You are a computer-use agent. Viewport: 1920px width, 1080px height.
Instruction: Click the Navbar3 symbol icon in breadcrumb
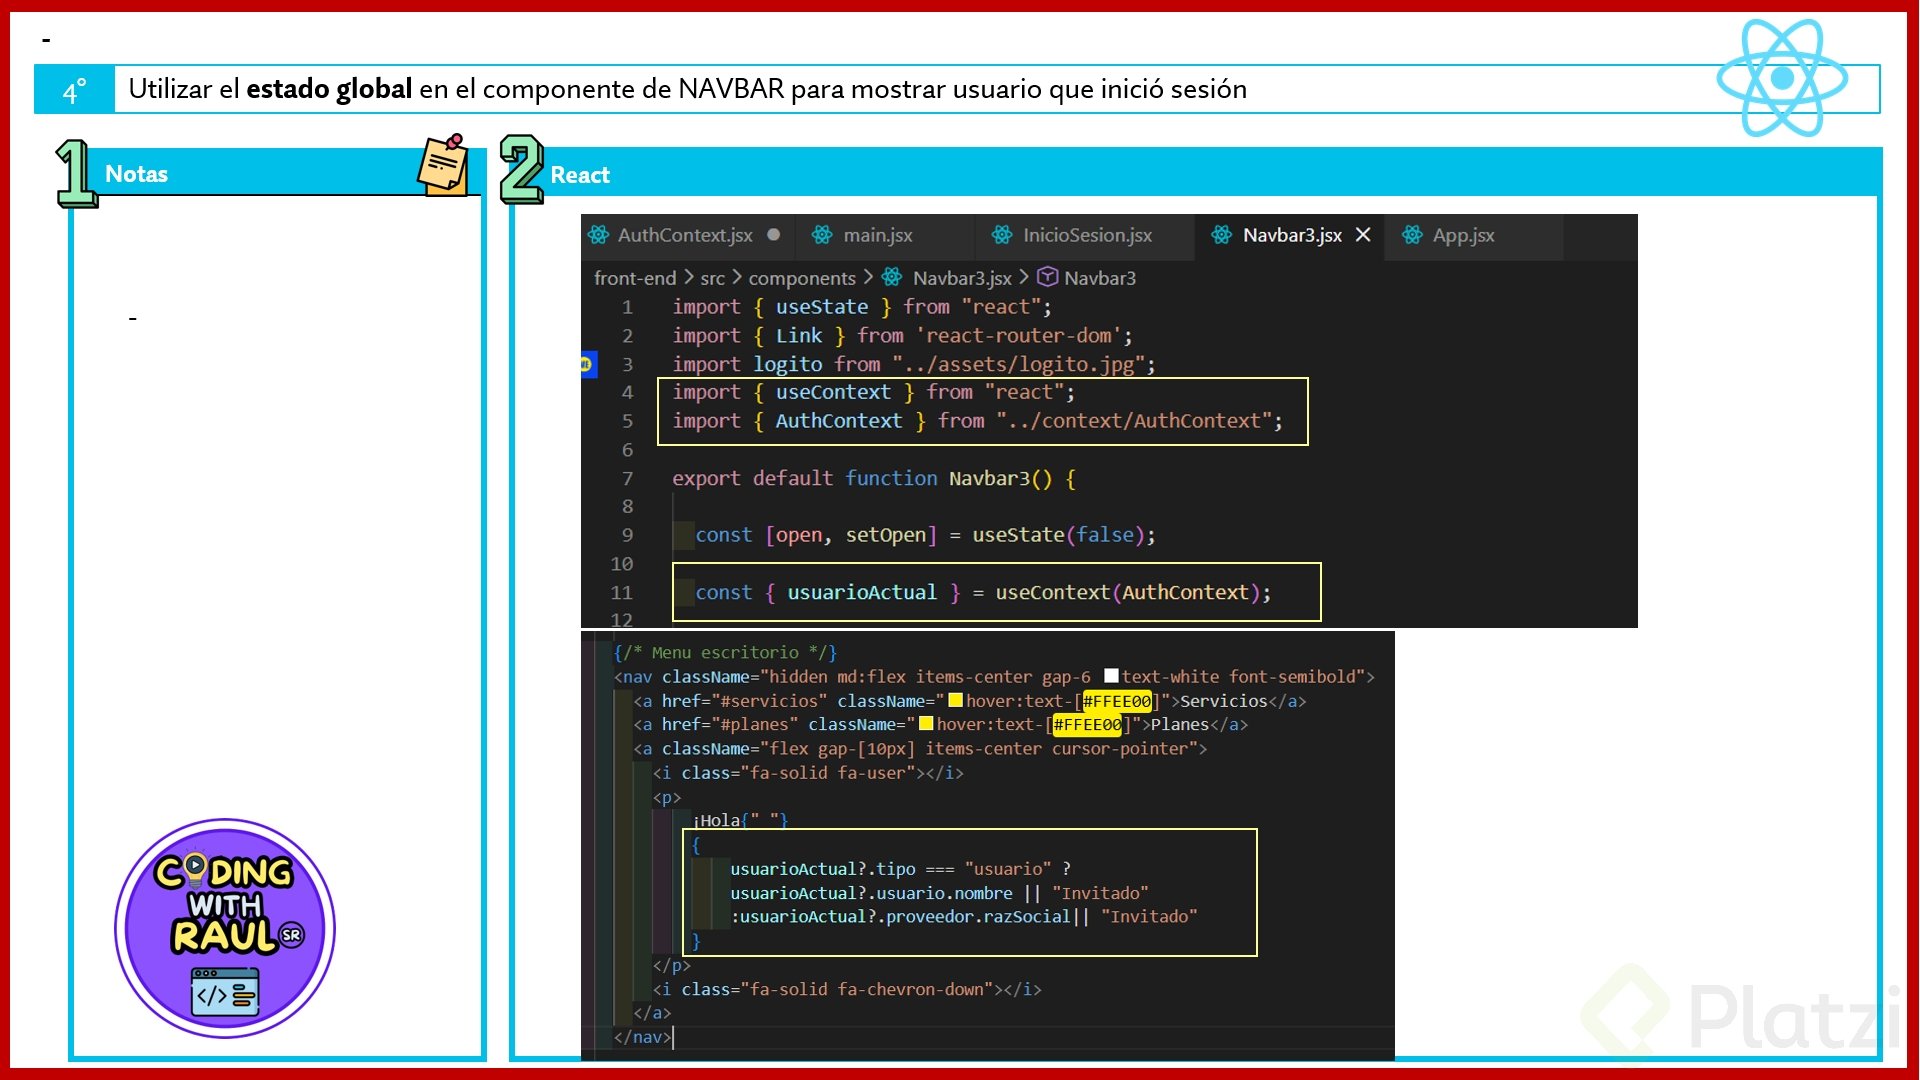tap(1047, 277)
